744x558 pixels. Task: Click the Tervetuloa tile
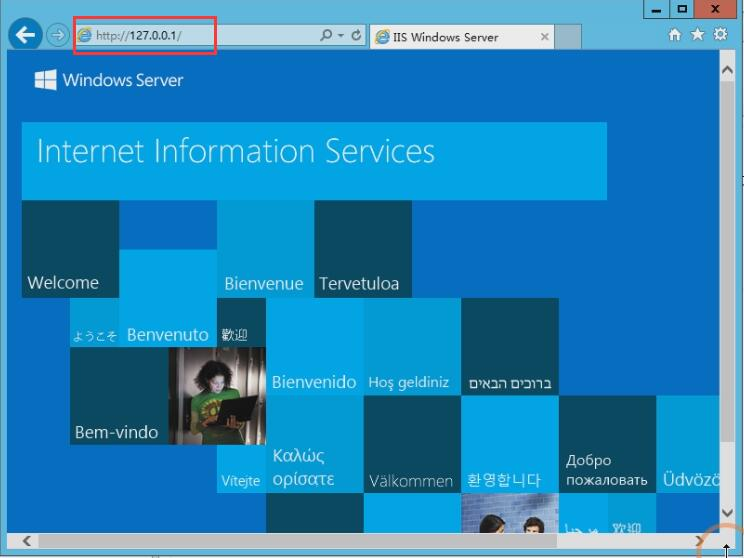click(x=363, y=249)
